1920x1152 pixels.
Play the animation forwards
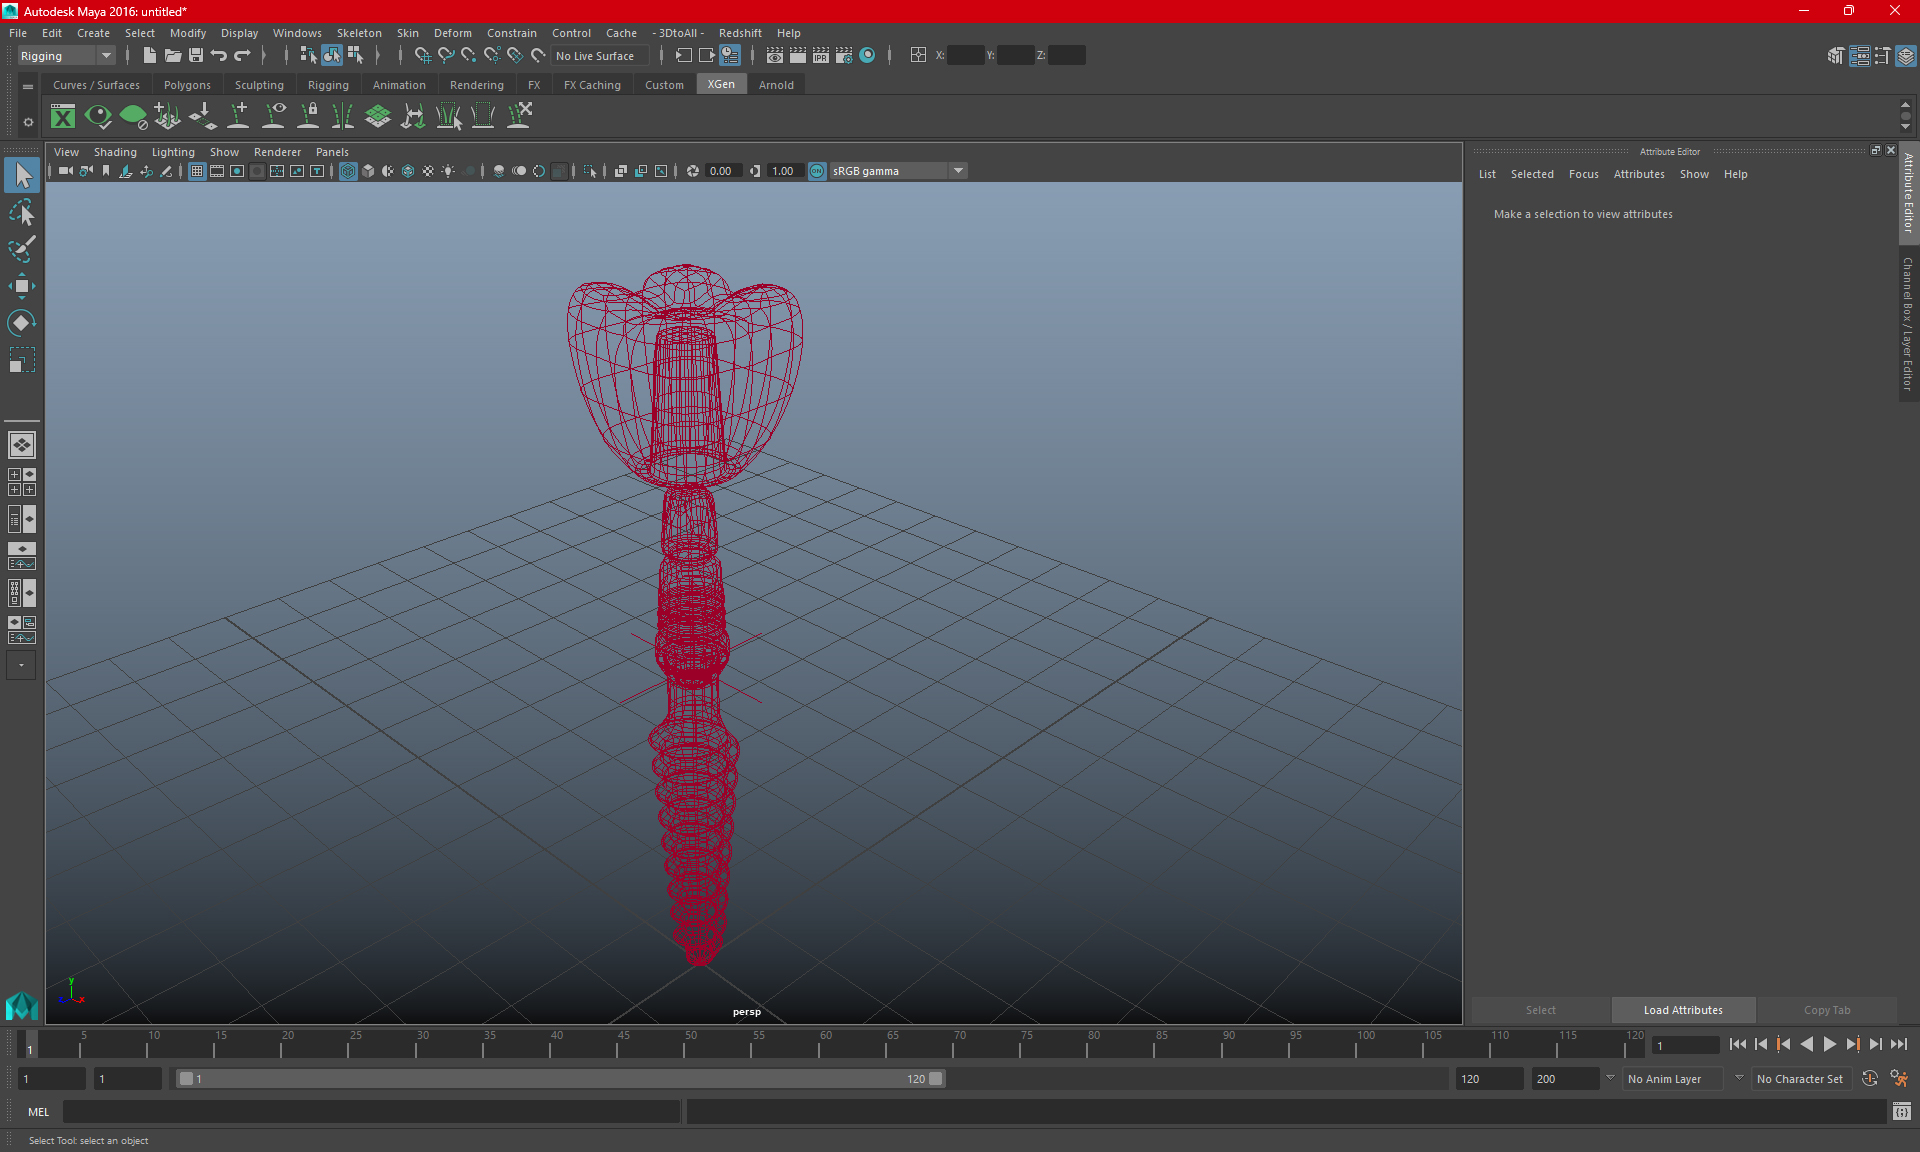tap(1829, 1044)
